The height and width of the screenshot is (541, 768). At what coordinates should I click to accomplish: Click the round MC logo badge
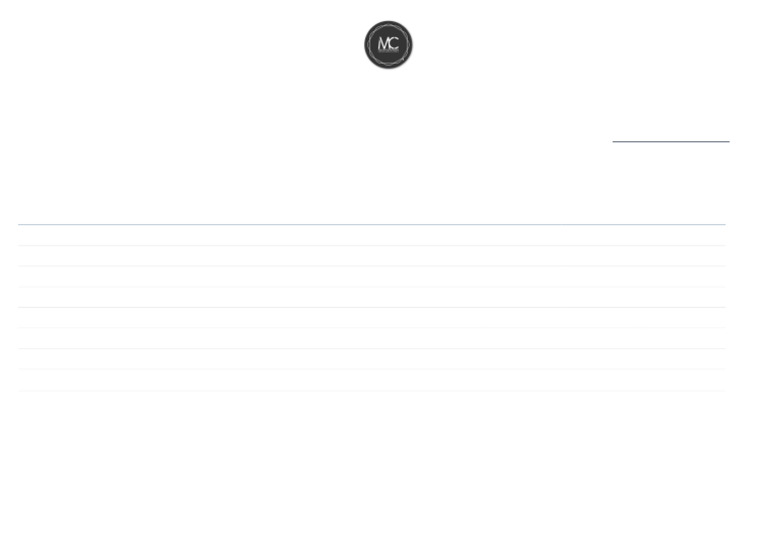[388, 45]
